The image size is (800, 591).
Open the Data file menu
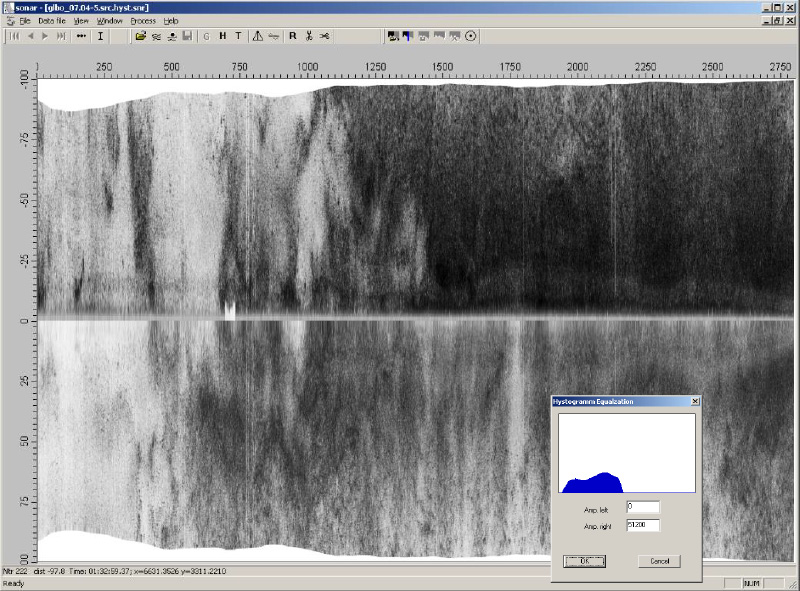(x=52, y=21)
